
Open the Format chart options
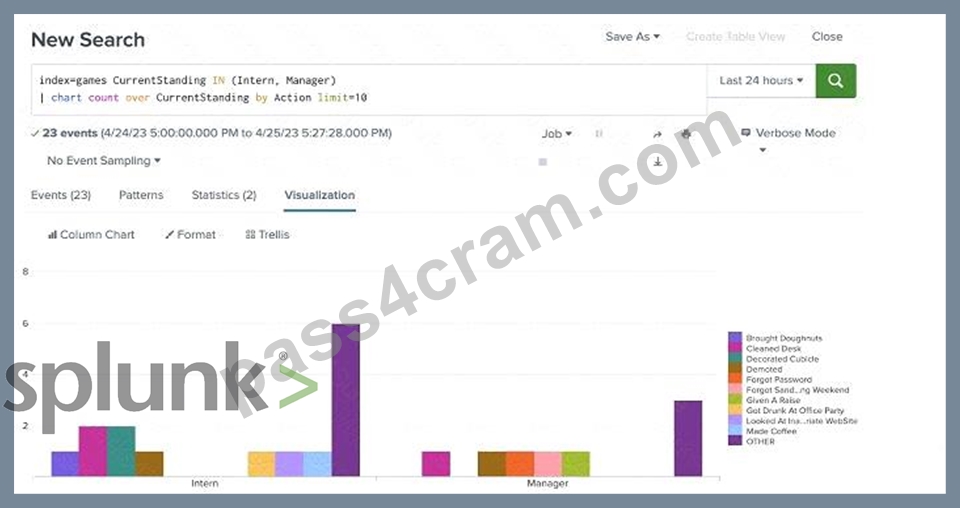click(190, 234)
